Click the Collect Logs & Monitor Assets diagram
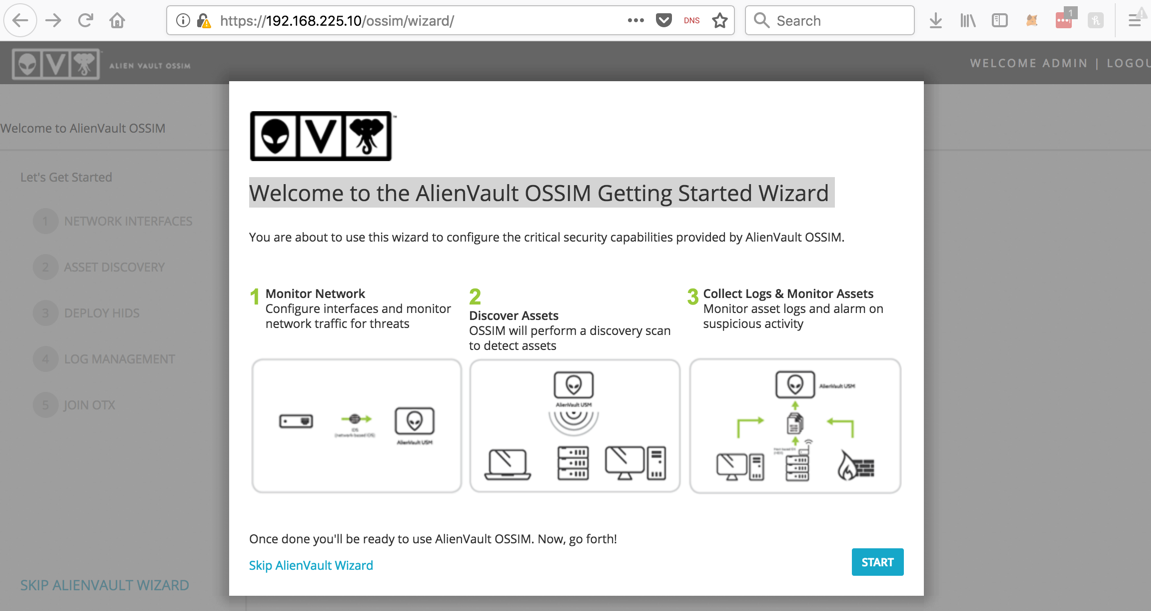Screen dimensions: 1151x611 [x=795, y=426]
